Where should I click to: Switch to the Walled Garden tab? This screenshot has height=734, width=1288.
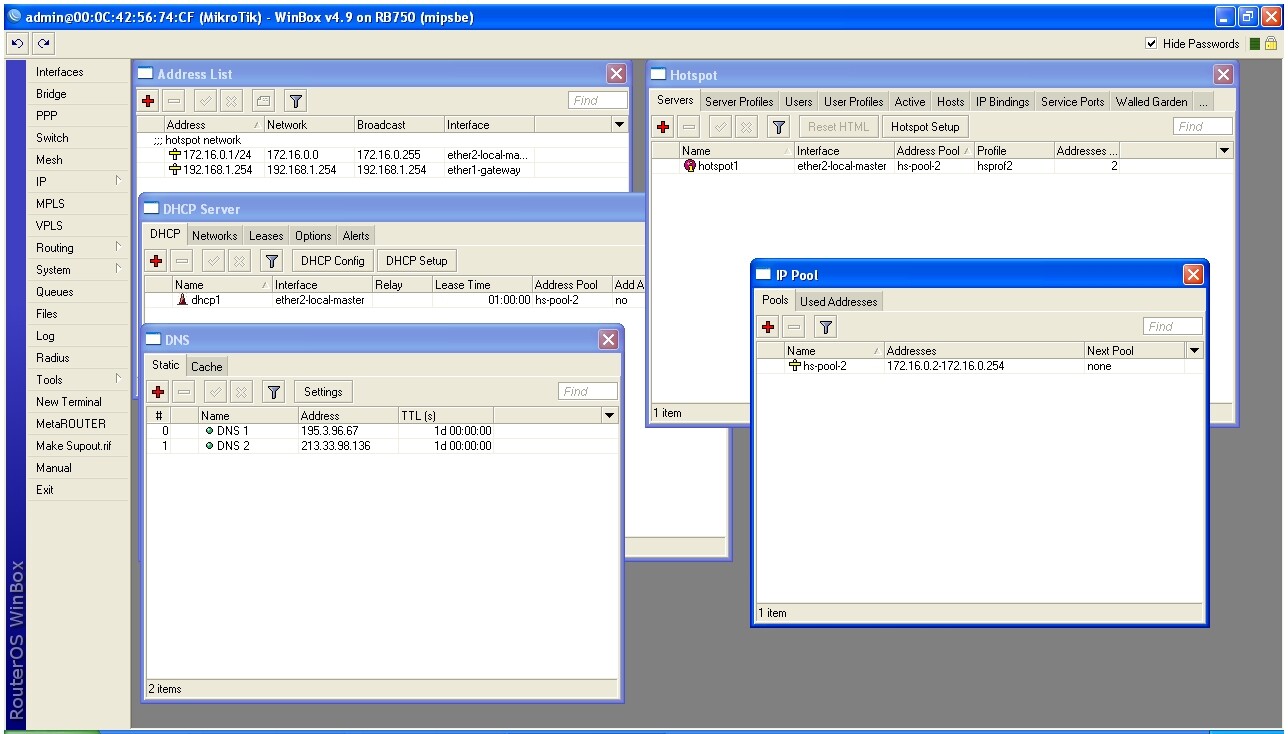(1152, 102)
